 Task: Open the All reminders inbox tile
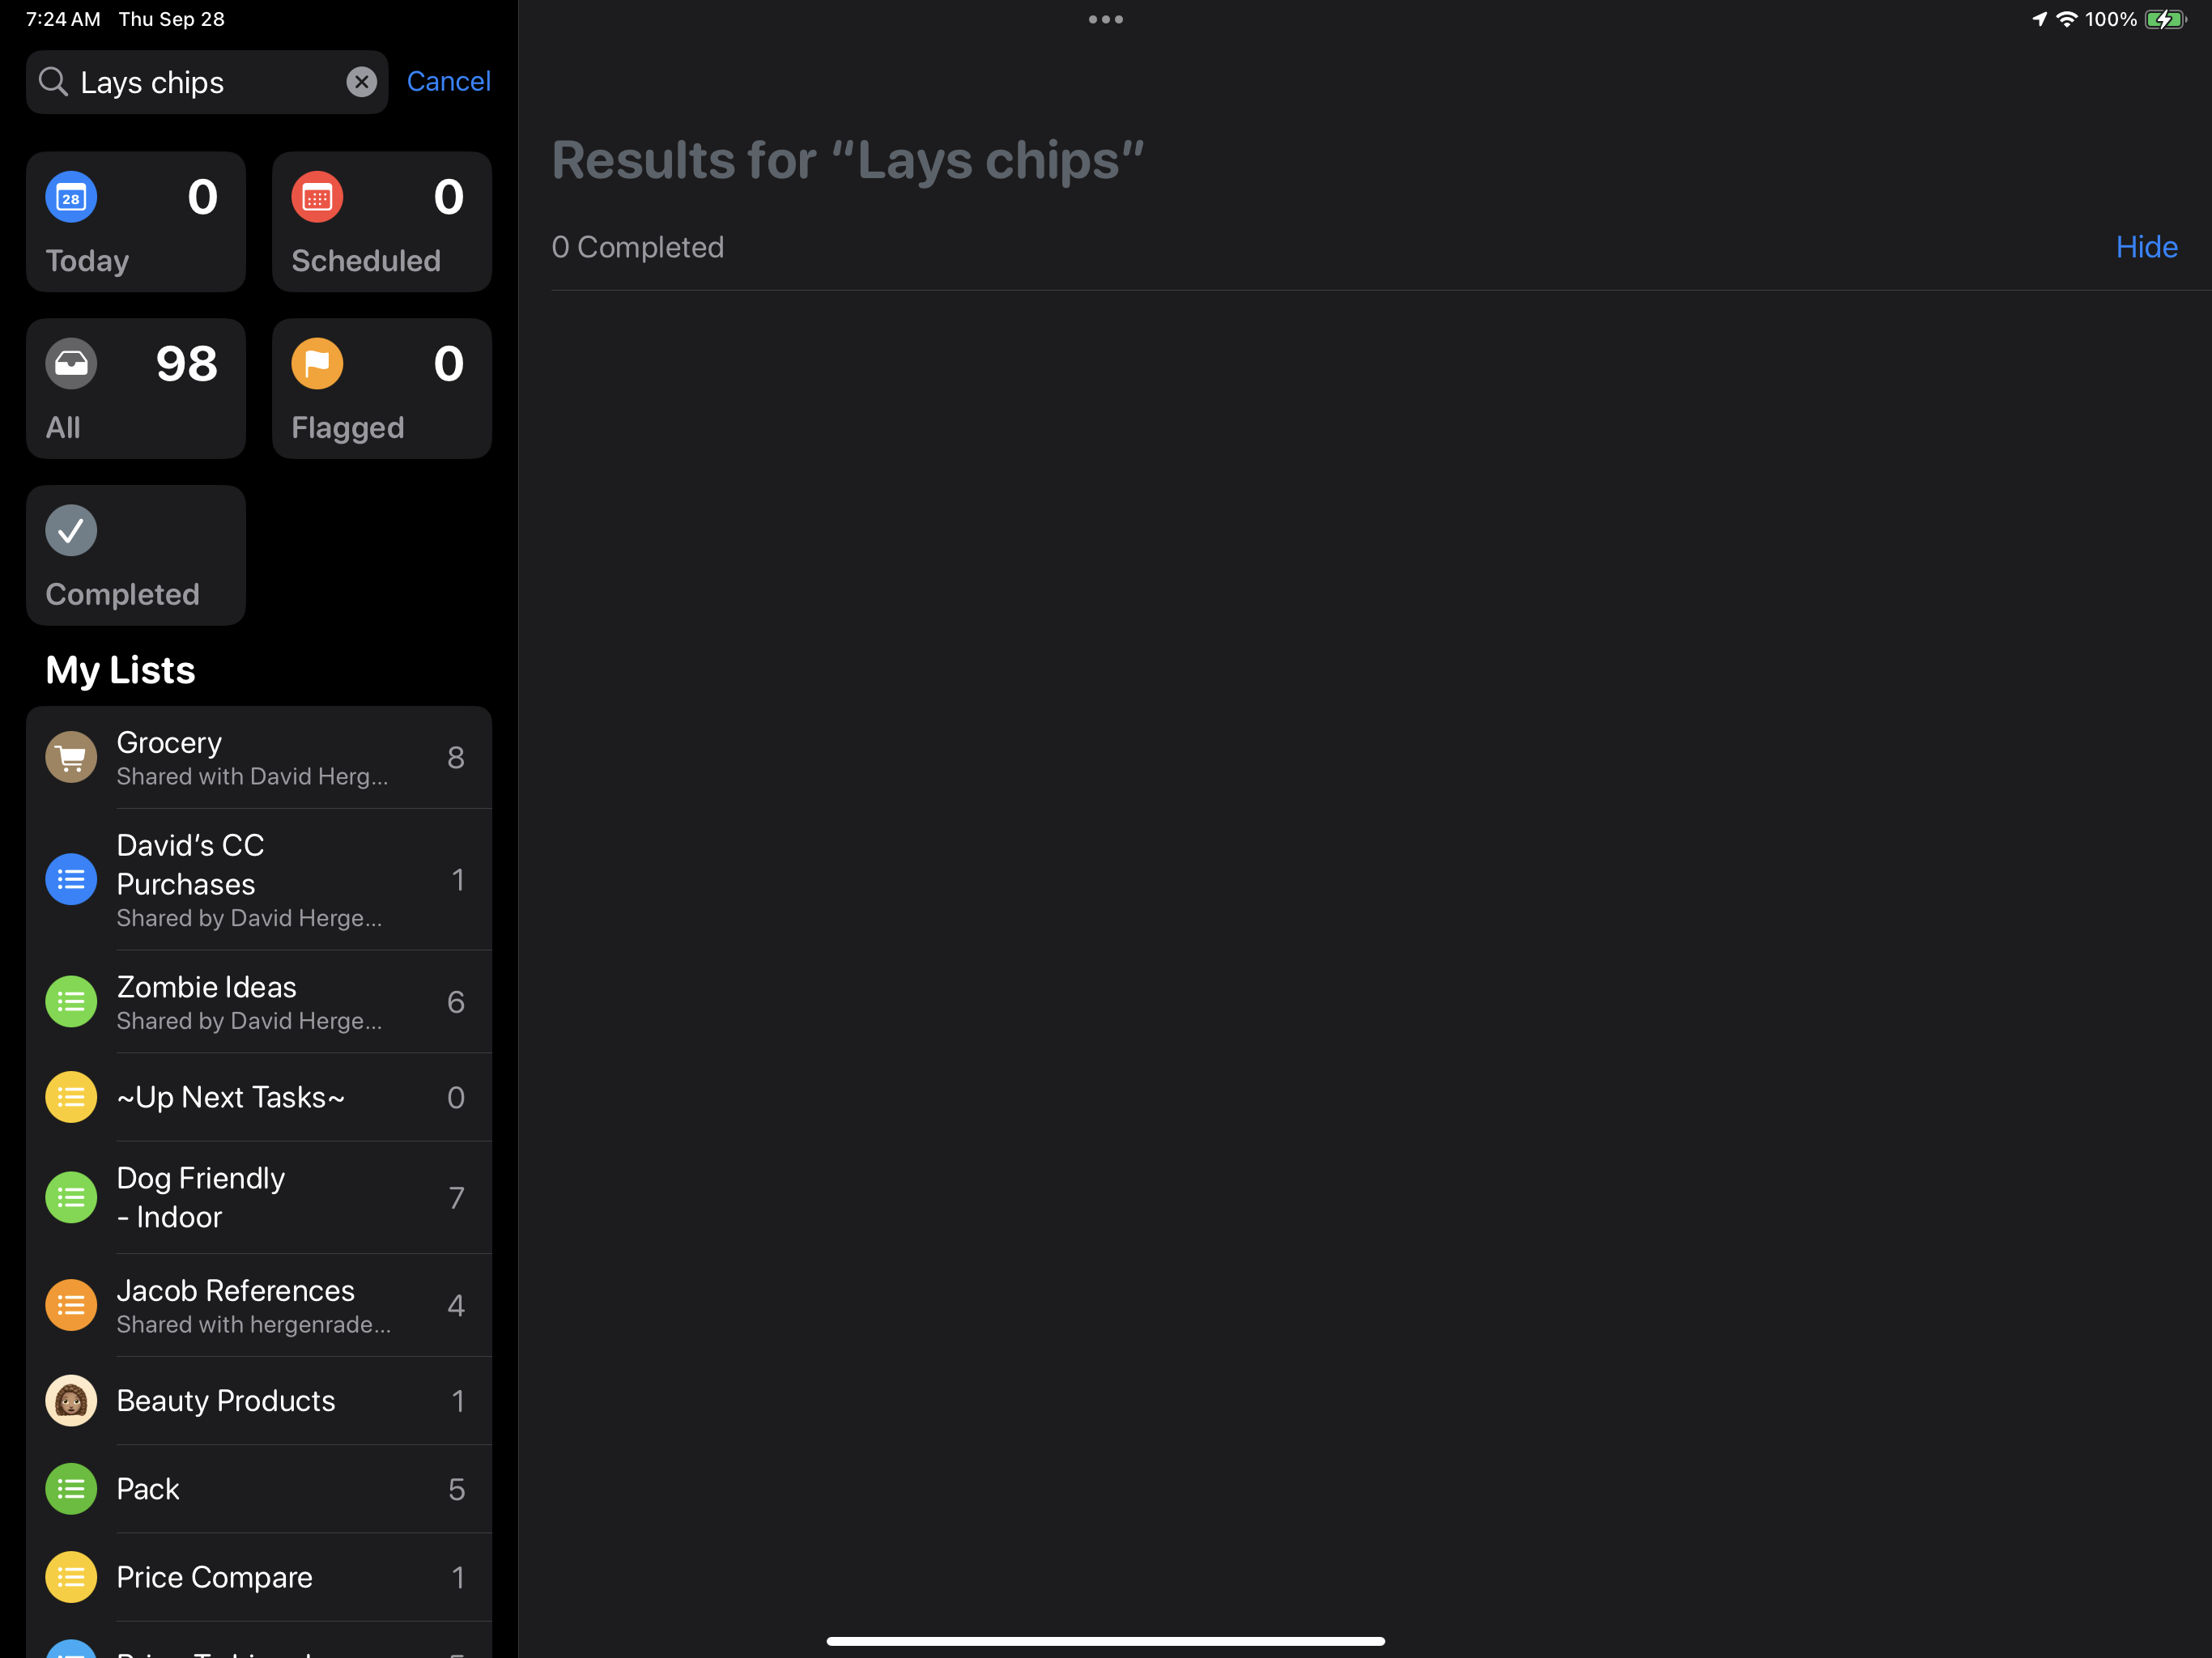[136, 389]
